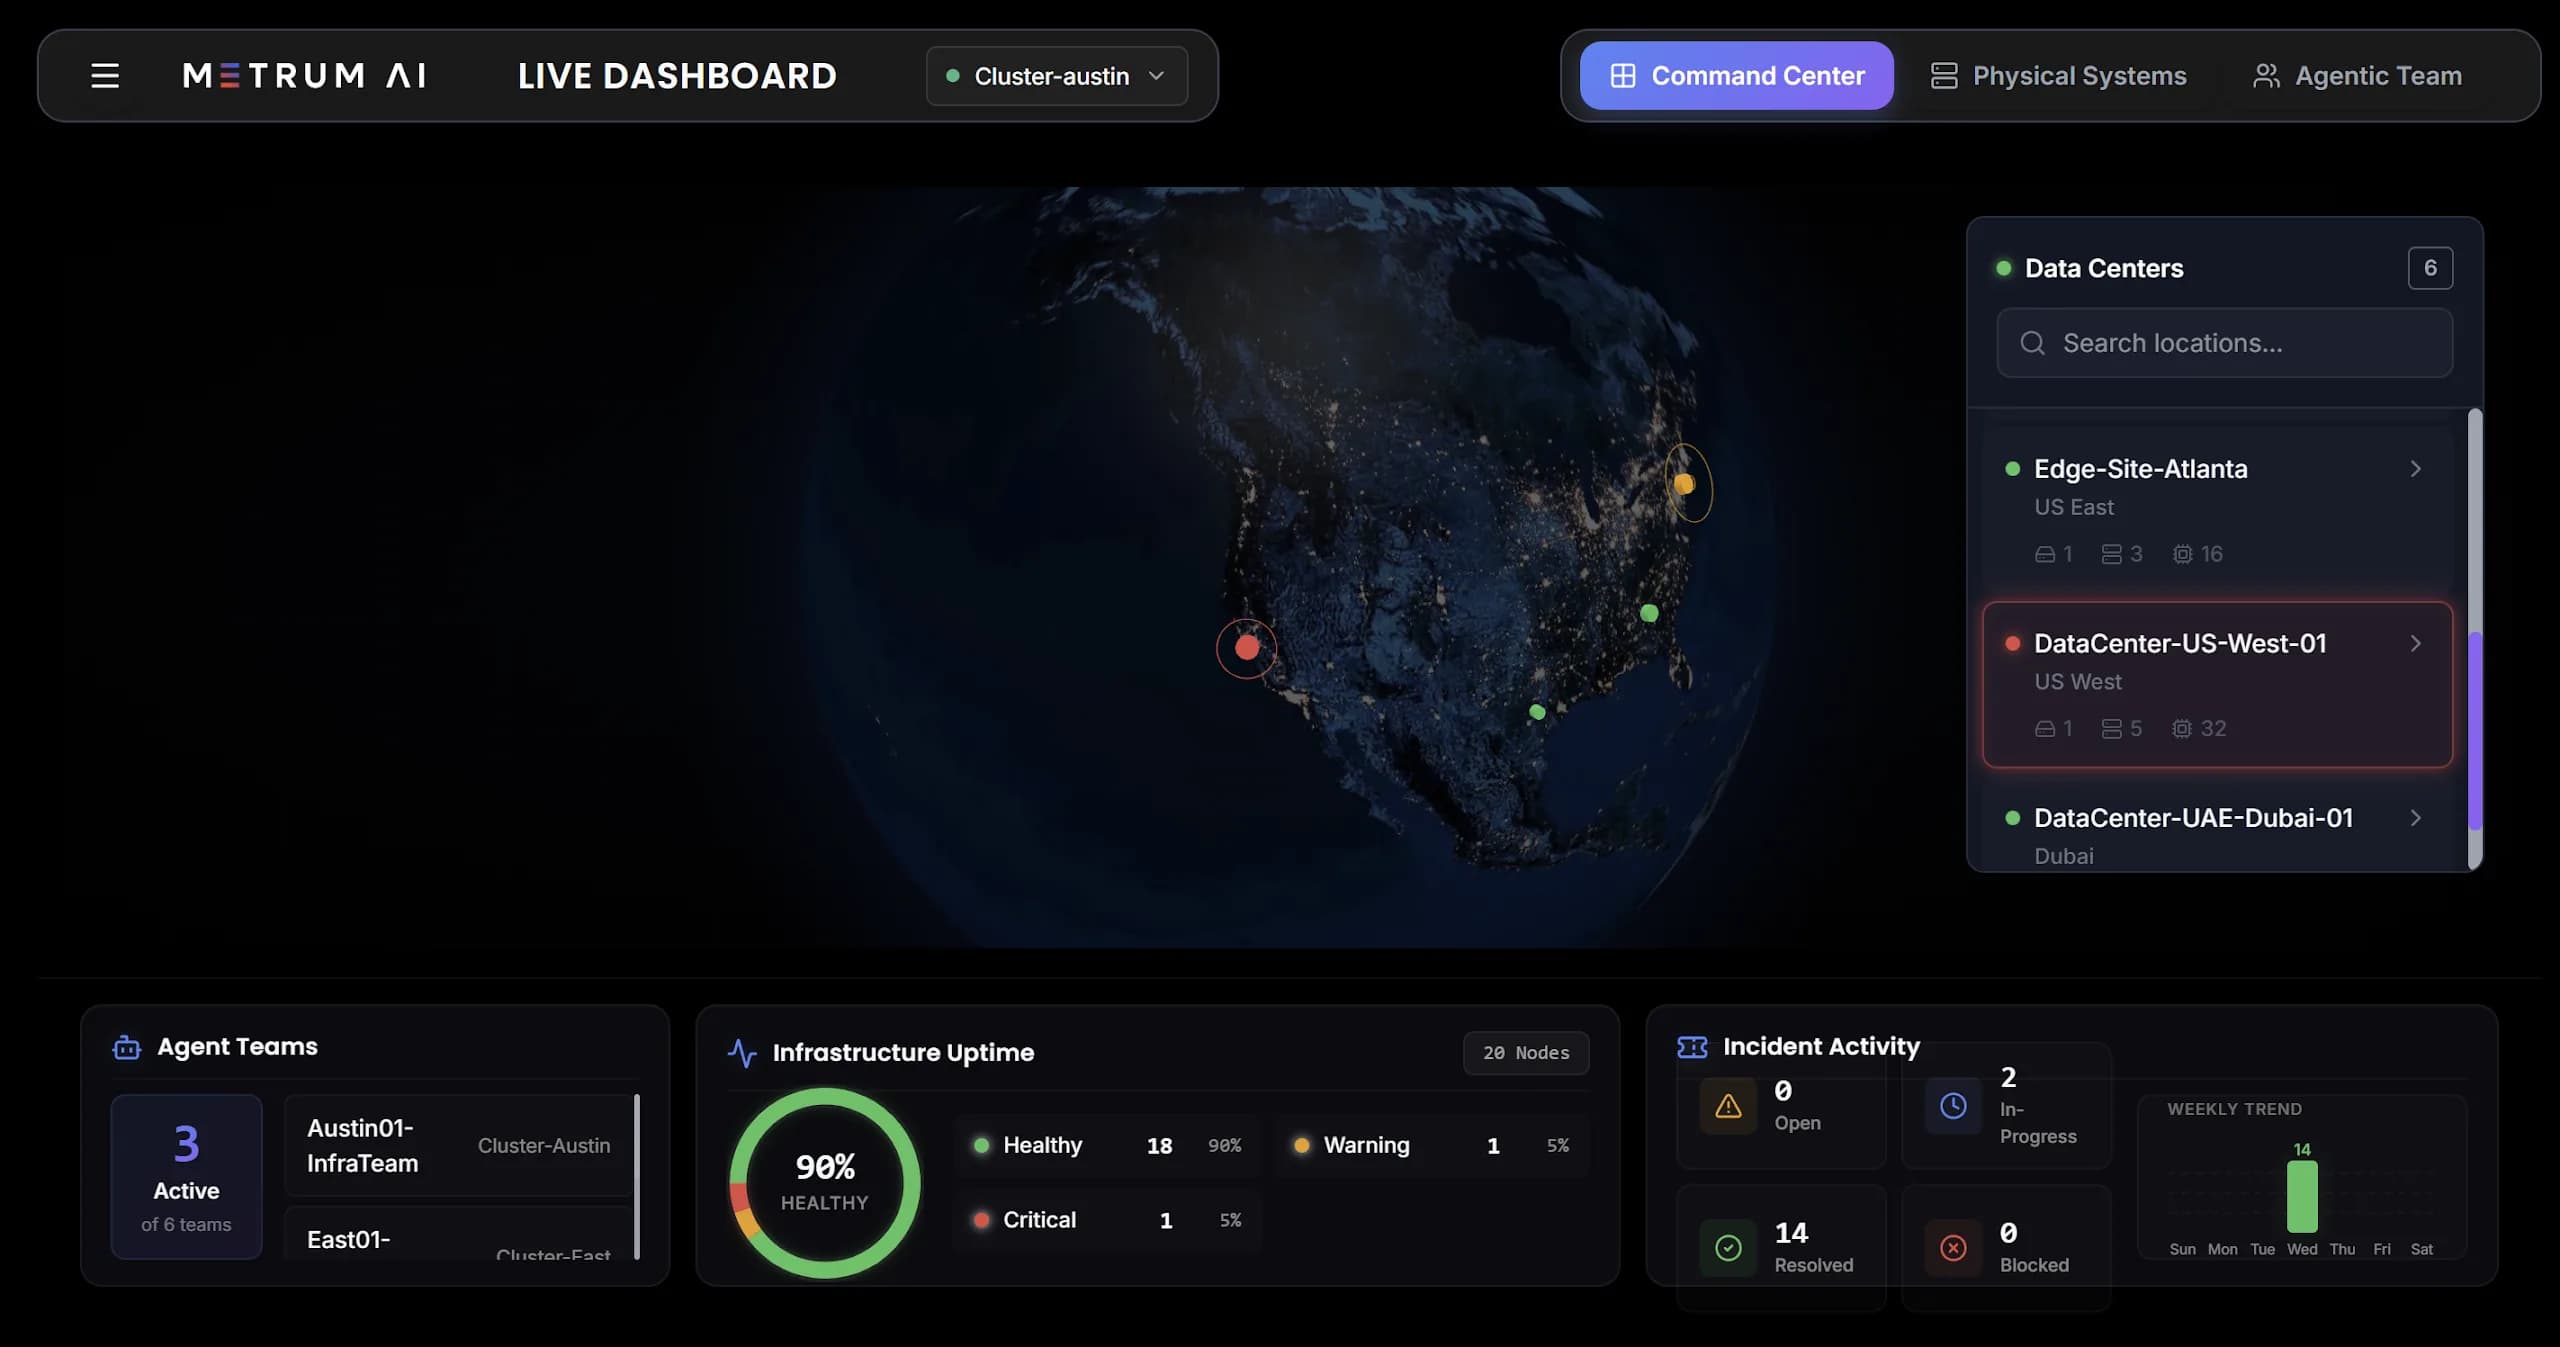Click the search magnifier in Data Centers panel
This screenshot has height=1347, width=2560.
[x=2031, y=343]
